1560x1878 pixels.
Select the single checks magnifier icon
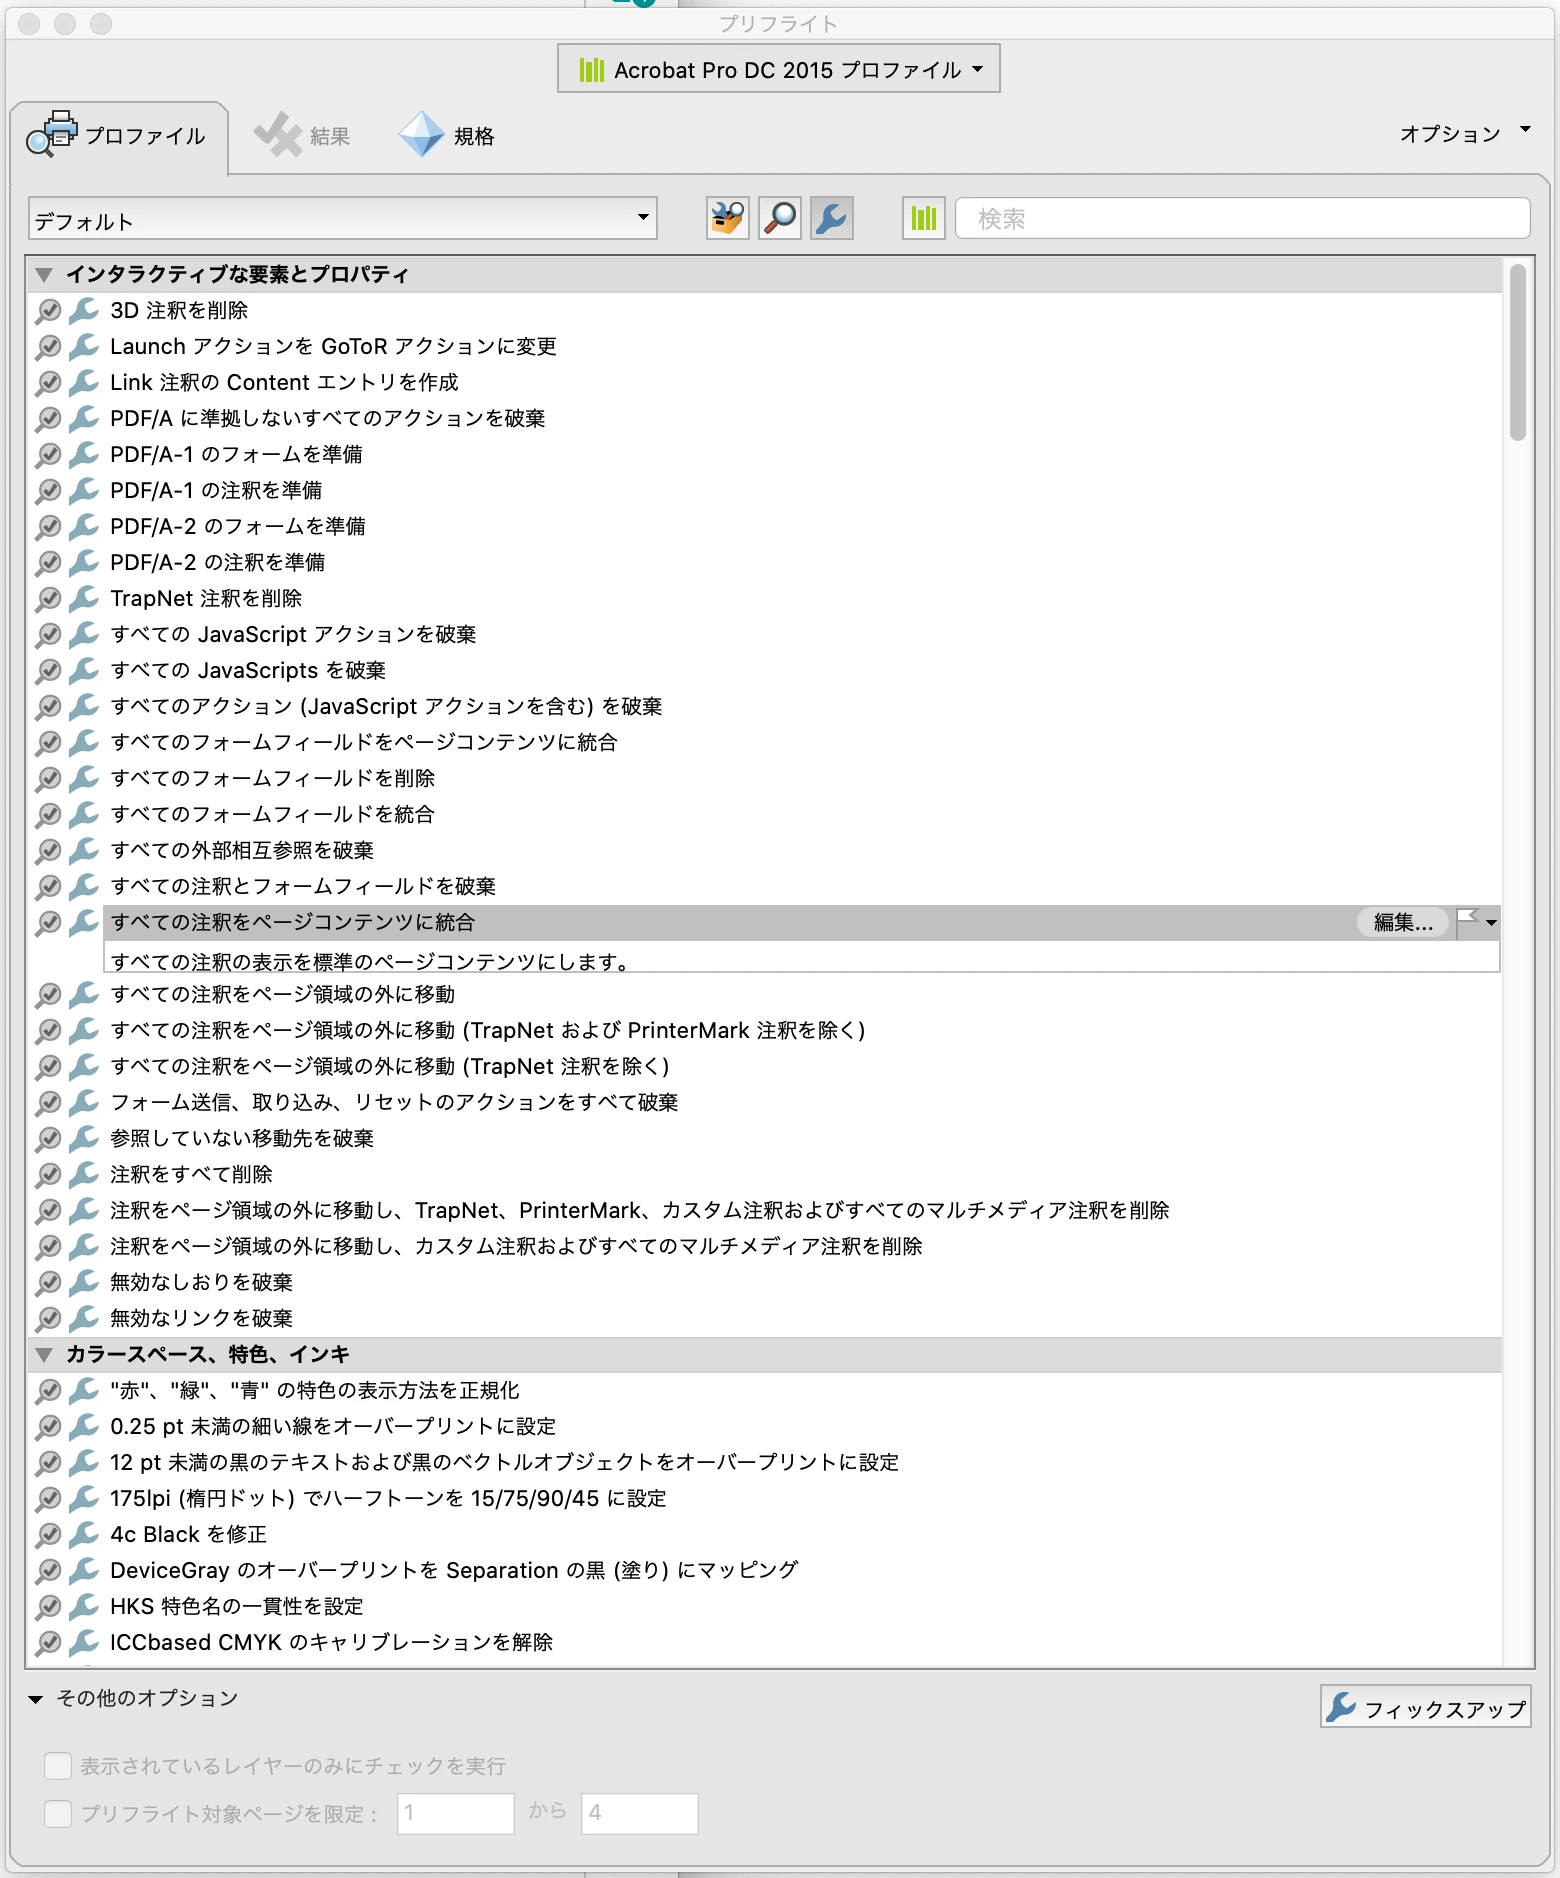(780, 218)
